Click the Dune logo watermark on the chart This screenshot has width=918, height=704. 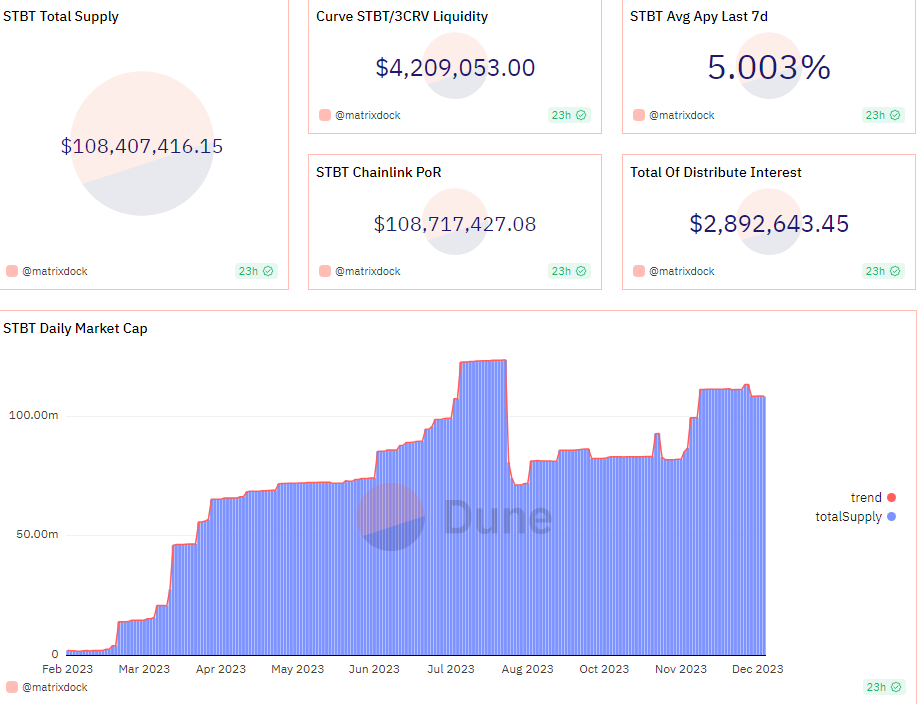(455, 517)
